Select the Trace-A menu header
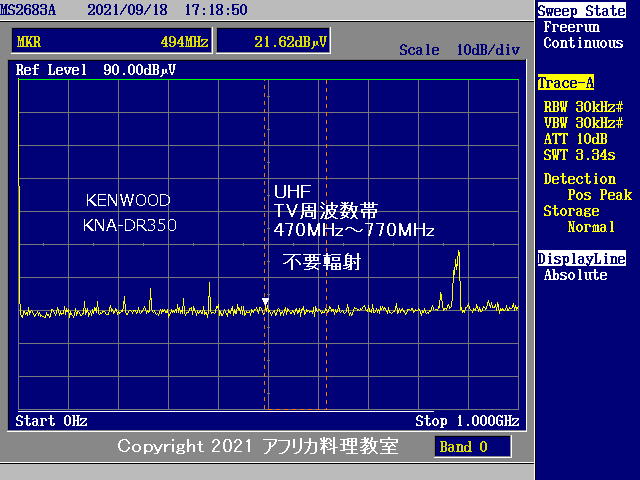 [x=566, y=83]
